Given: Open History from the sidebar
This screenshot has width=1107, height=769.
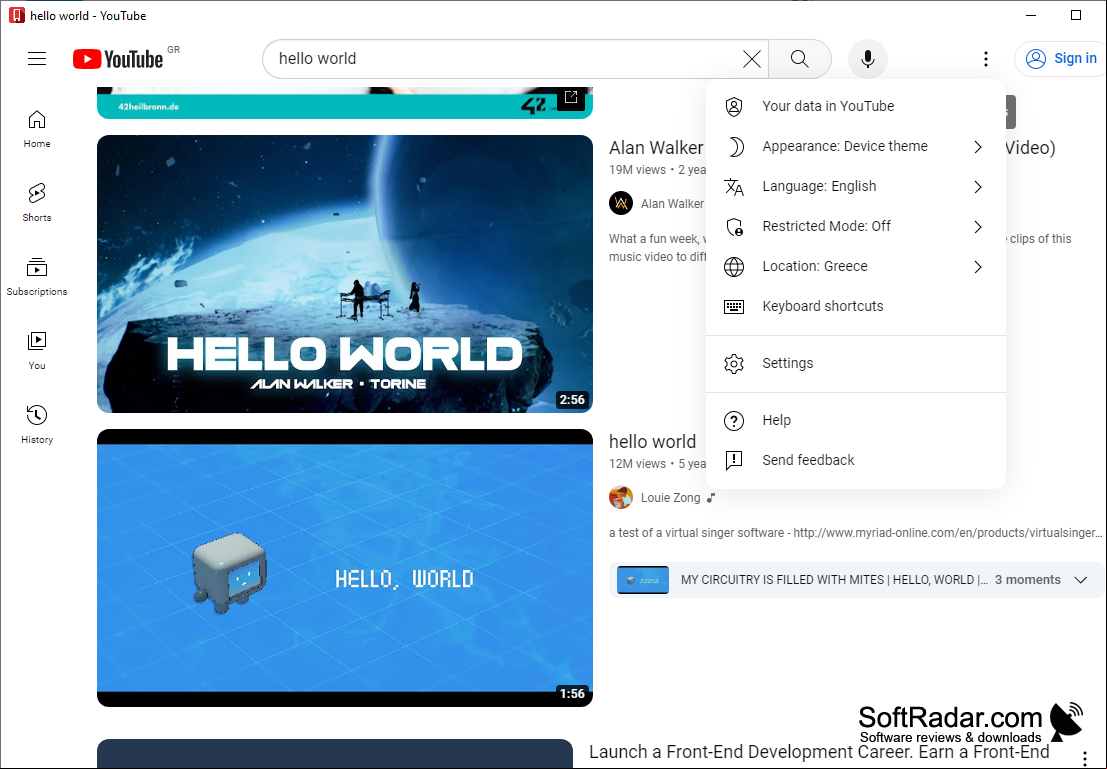Looking at the screenshot, I should tap(37, 424).
